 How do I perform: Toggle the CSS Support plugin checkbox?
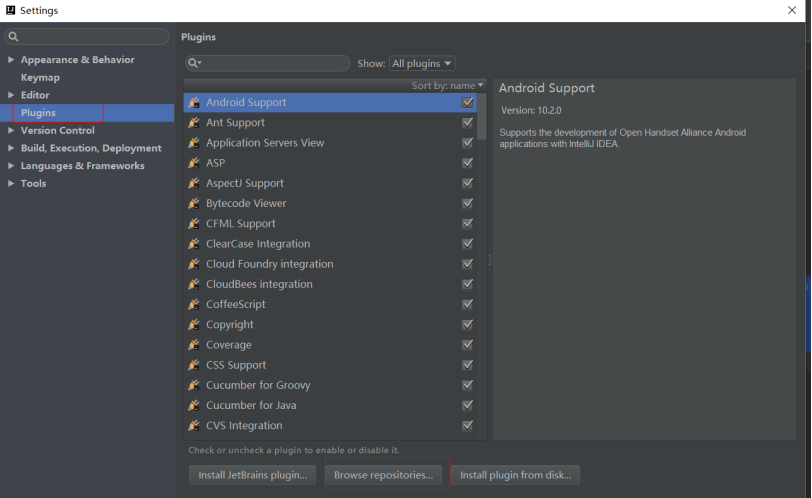tap(468, 365)
